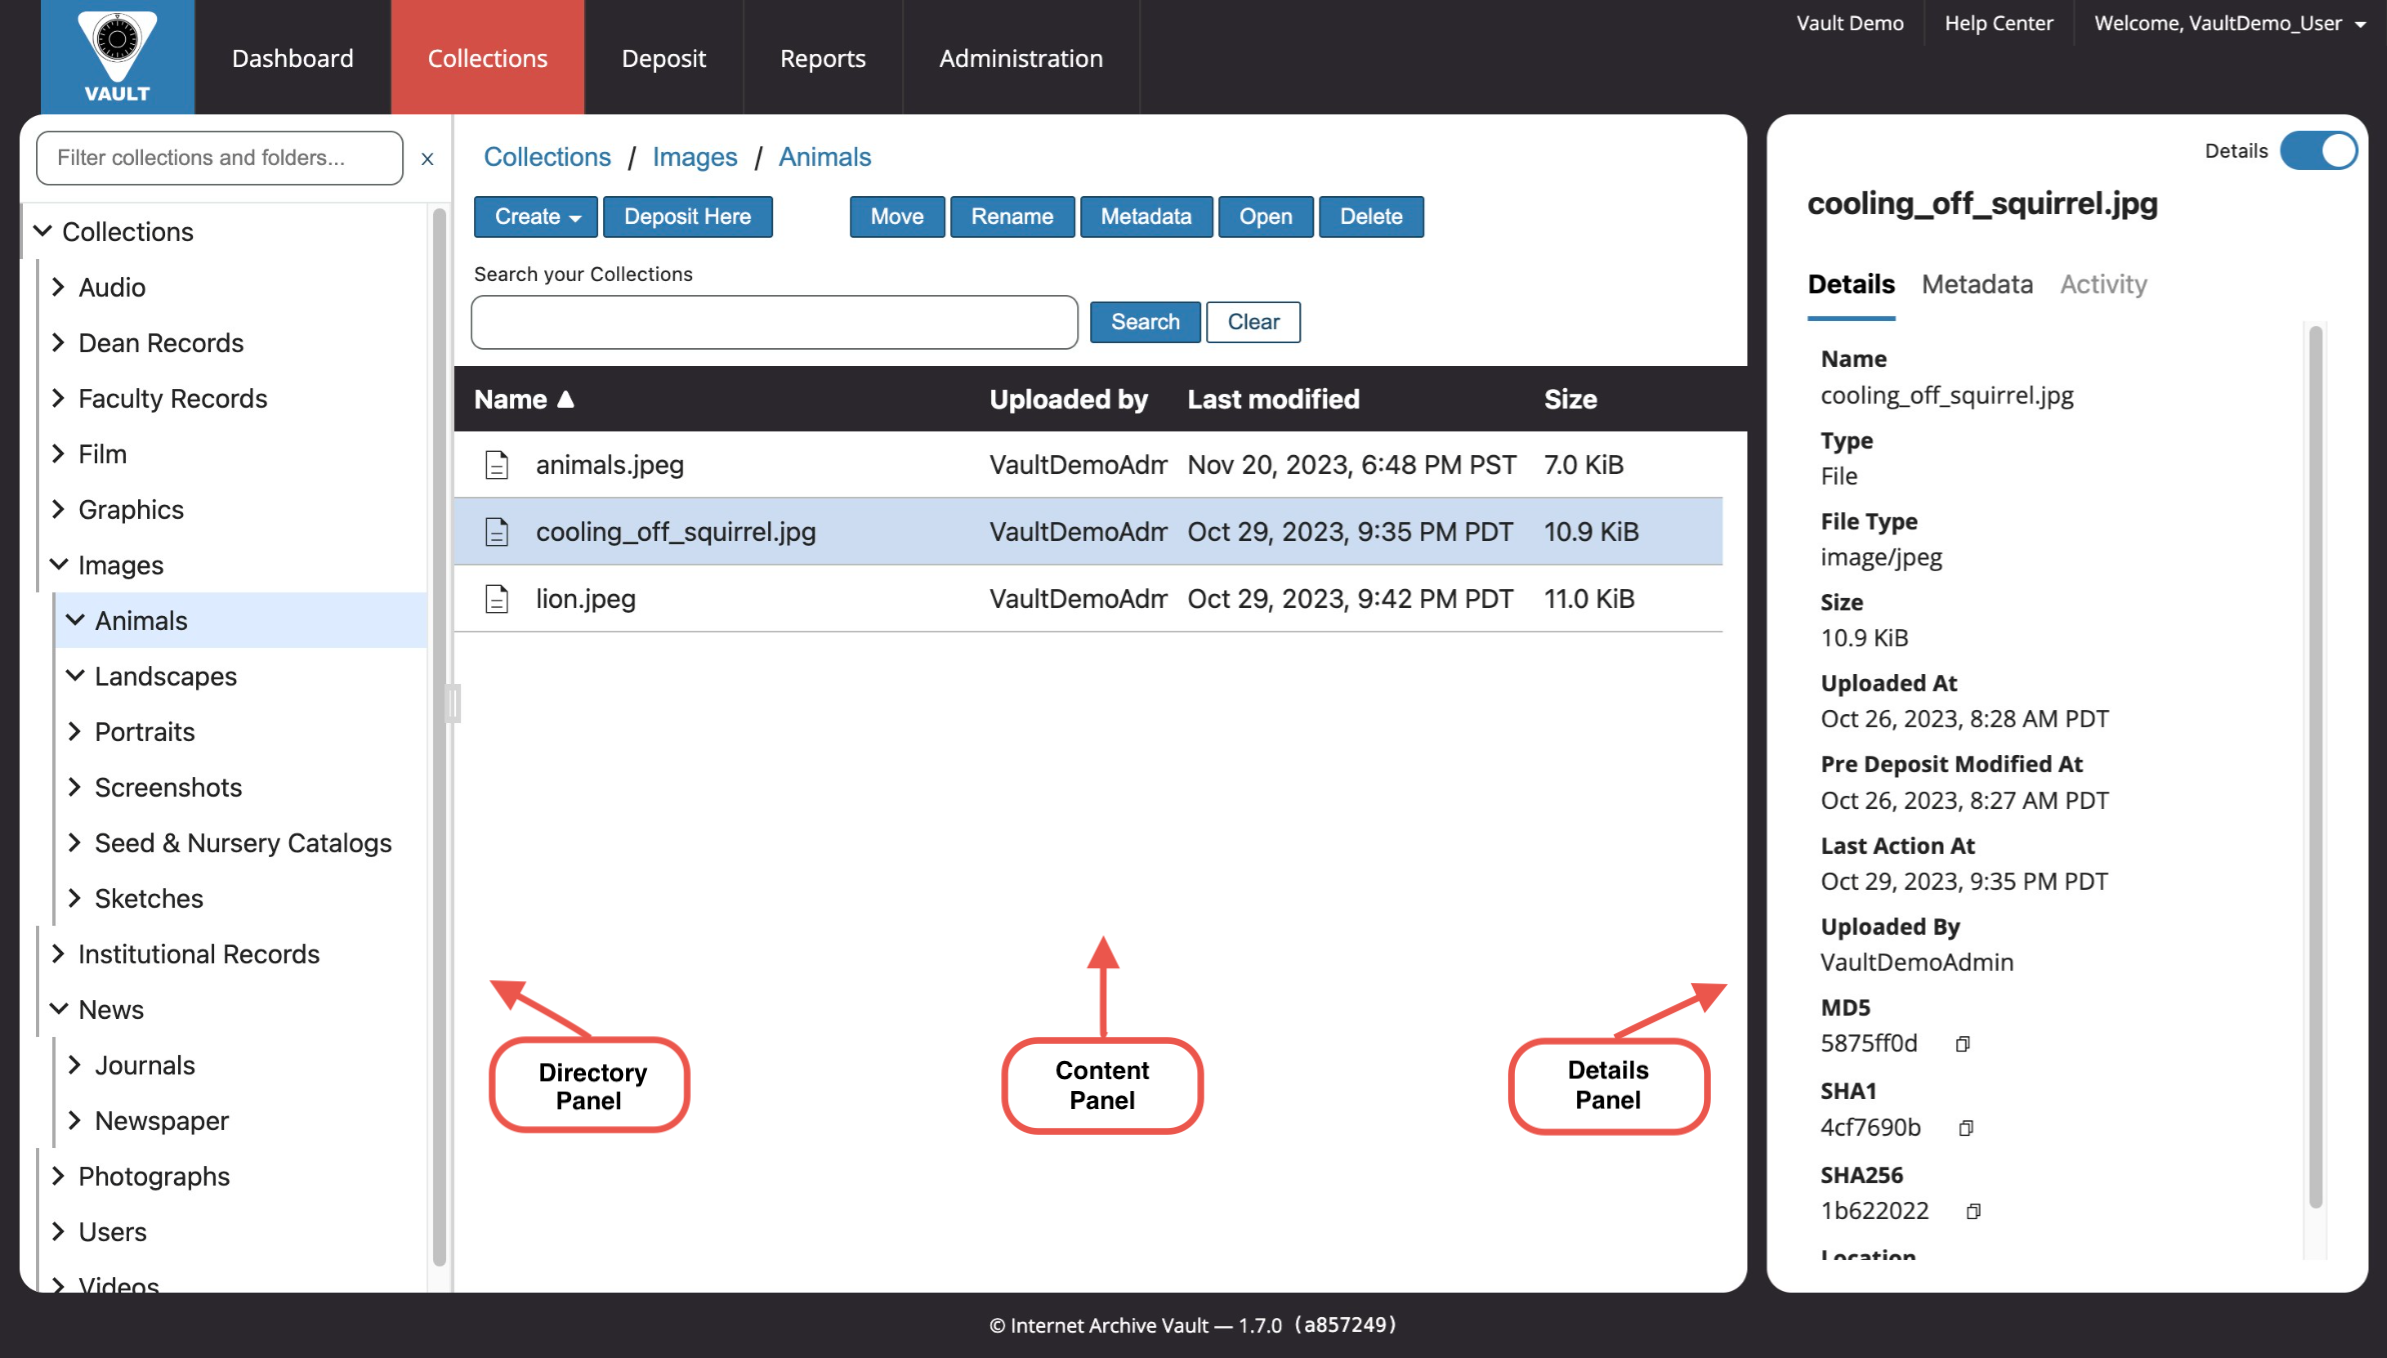Screen dimensions: 2387x1358
Task: Expand the Portraits folder
Action: tap(74, 732)
